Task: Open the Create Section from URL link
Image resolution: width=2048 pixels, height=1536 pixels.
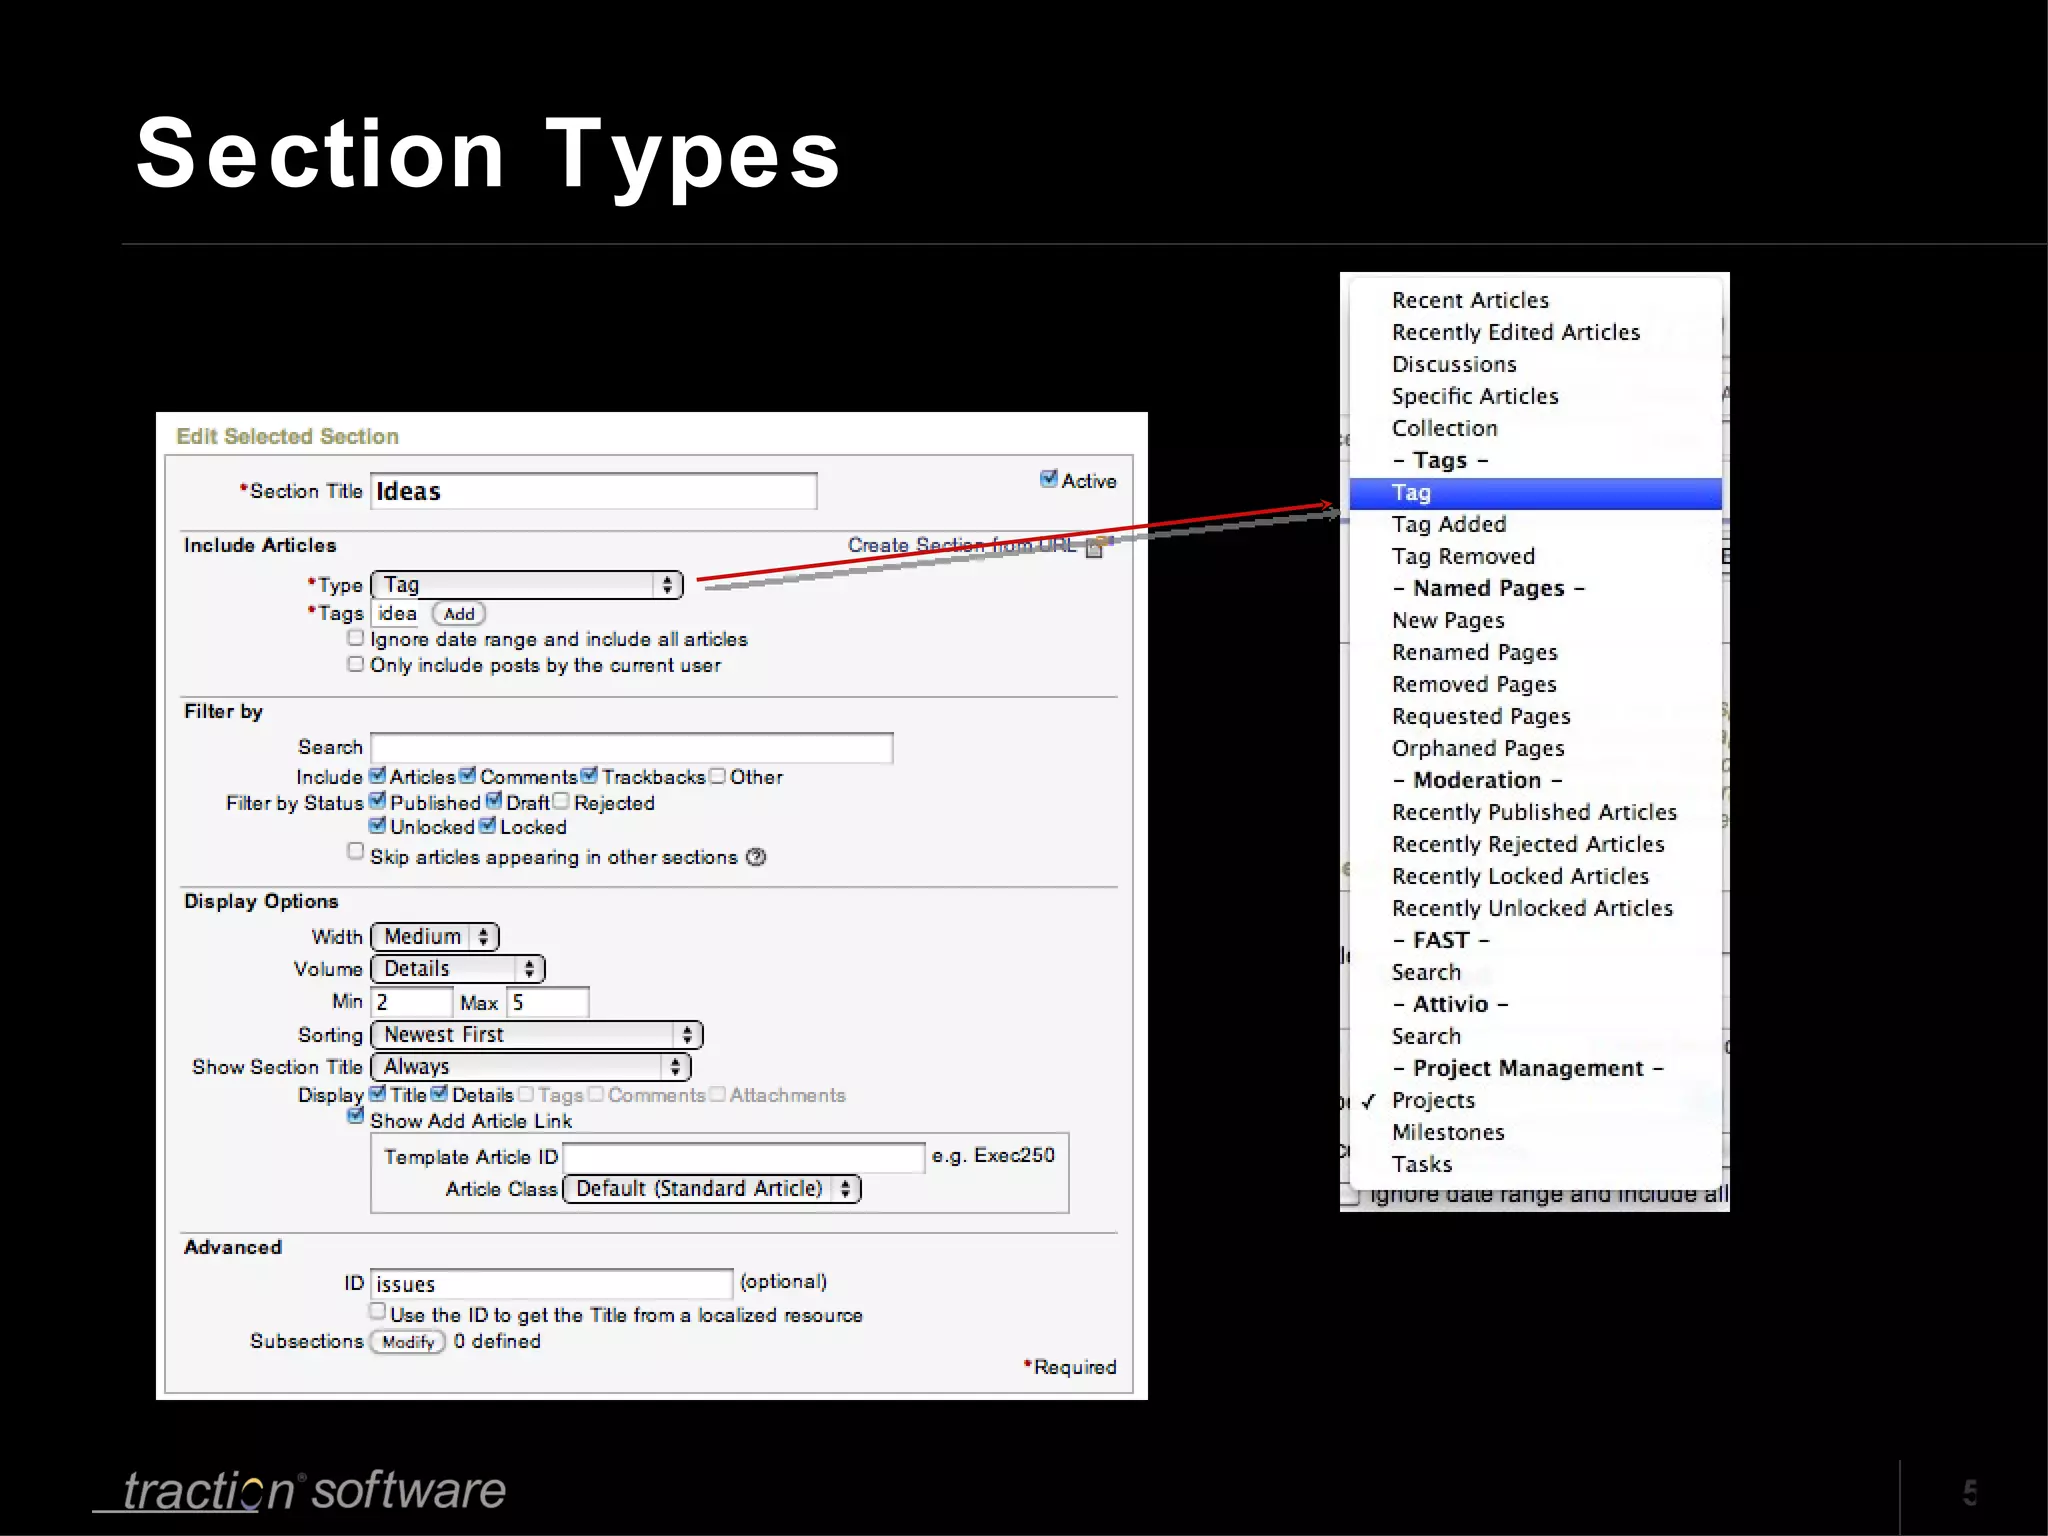Action: pos(962,545)
